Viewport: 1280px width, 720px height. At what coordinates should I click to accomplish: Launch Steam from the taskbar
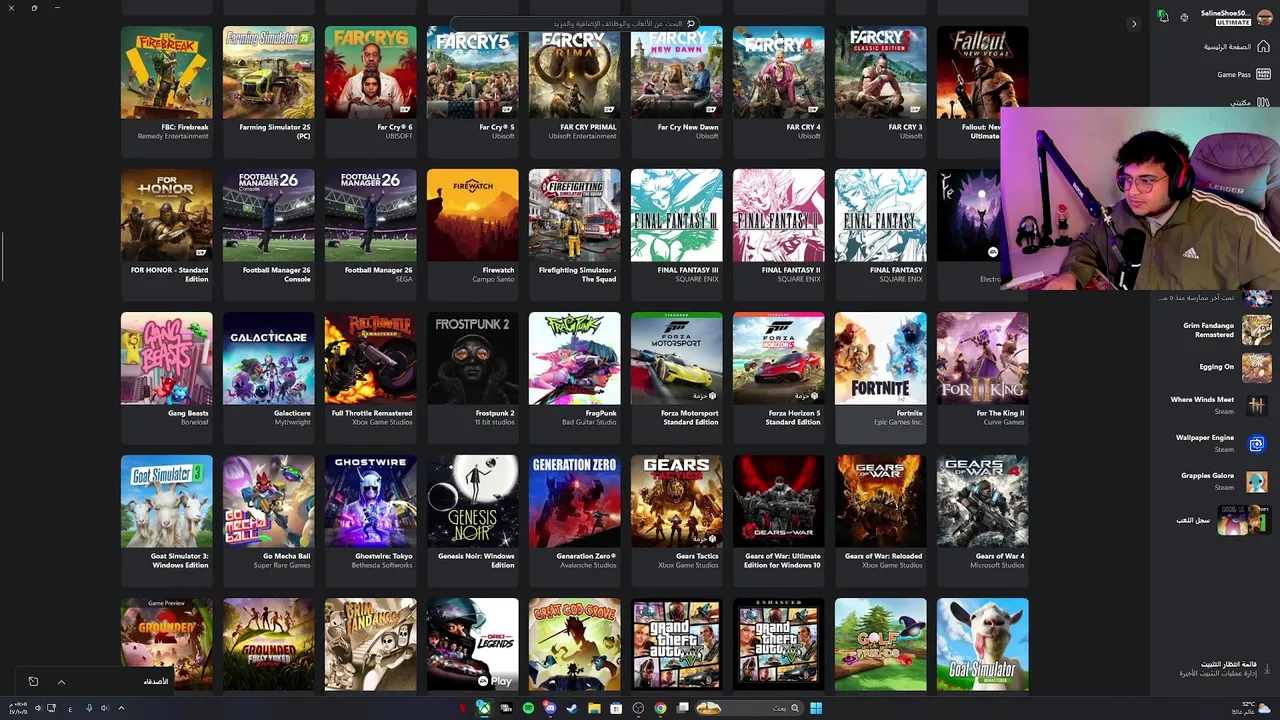[572, 708]
